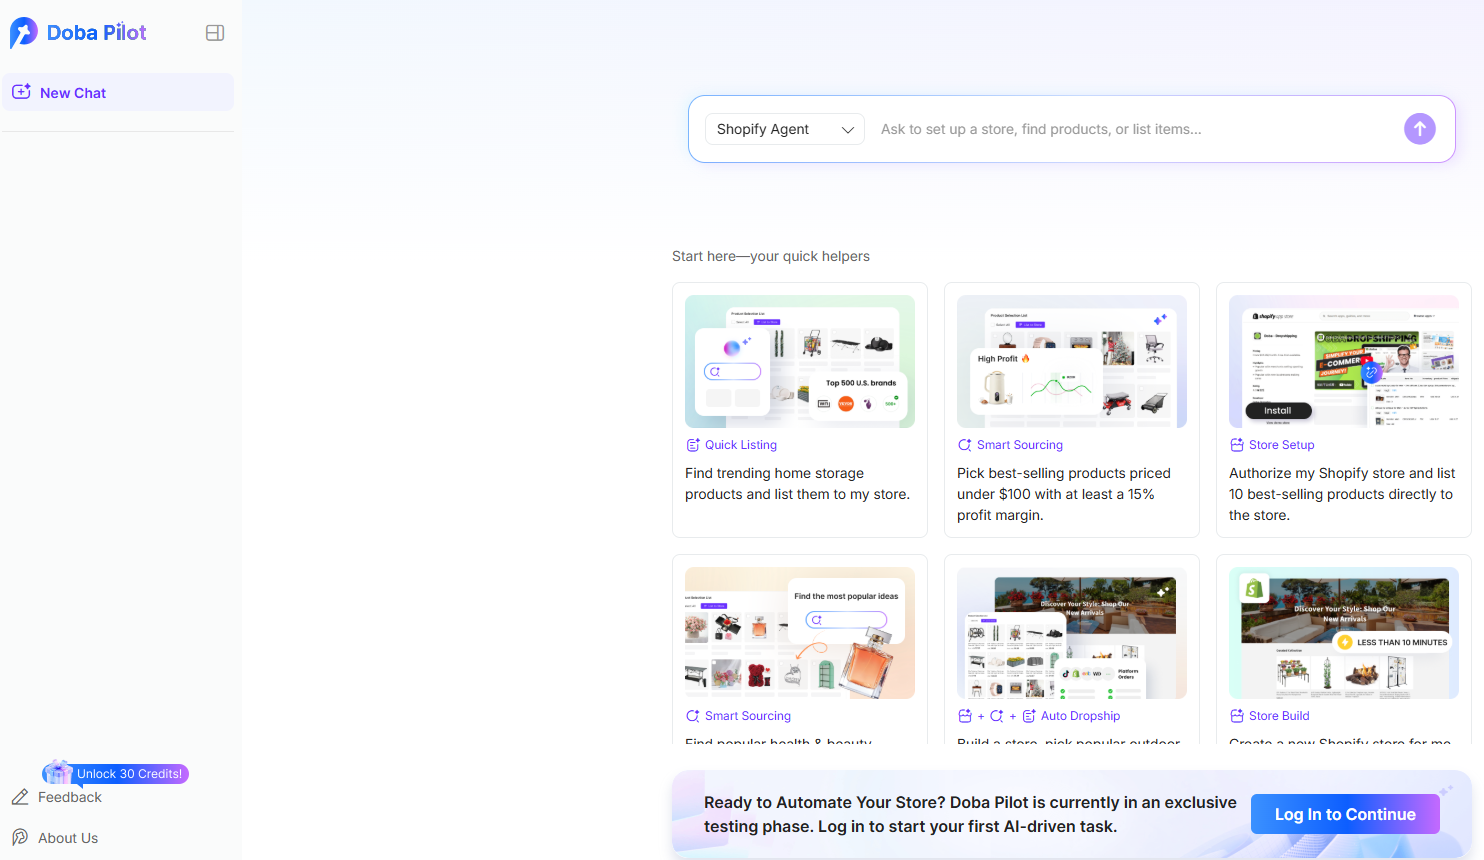Click the Auto Dropship combined icons
Screen dimensions: 1484x860
995,715
